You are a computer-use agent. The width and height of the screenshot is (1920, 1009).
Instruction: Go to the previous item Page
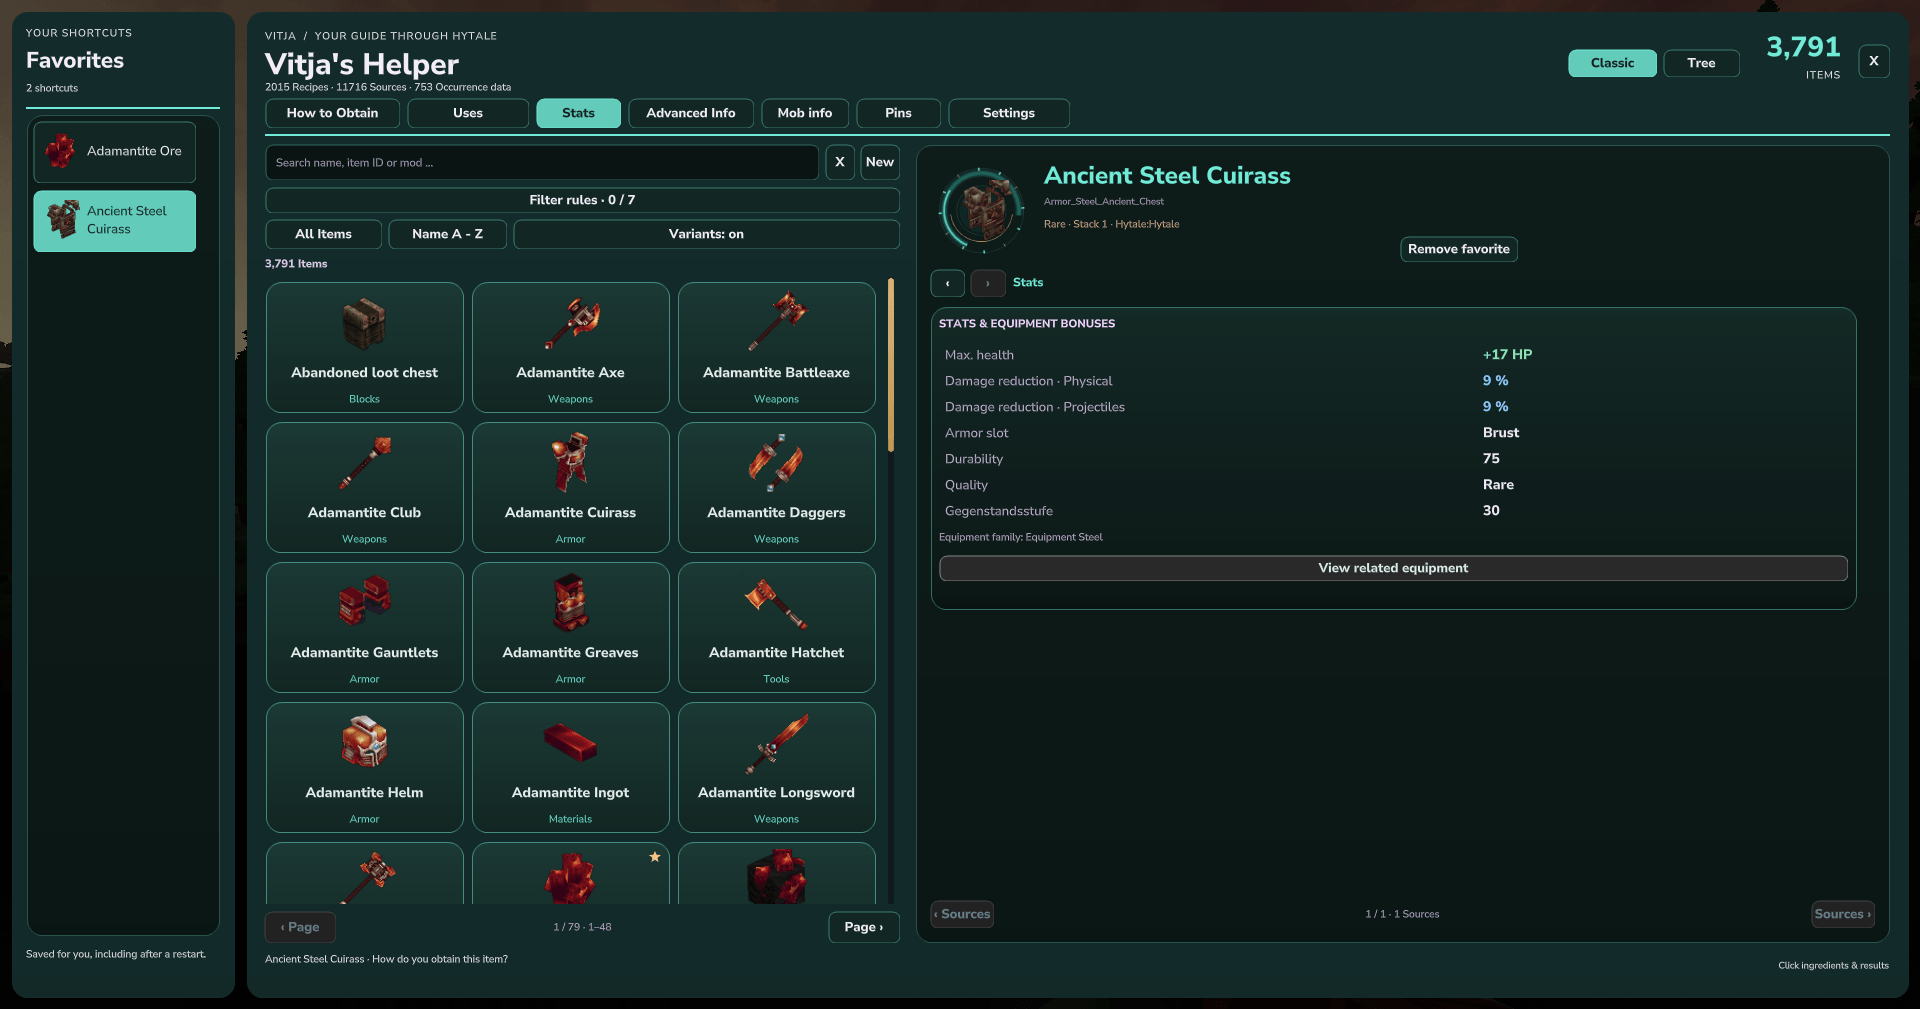(x=300, y=927)
